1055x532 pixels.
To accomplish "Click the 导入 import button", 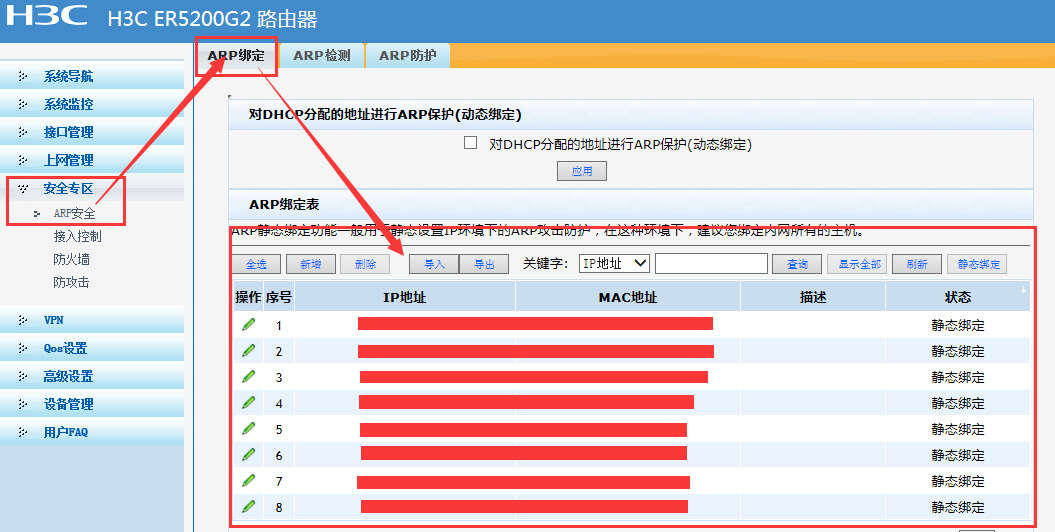I will click(434, 264).
